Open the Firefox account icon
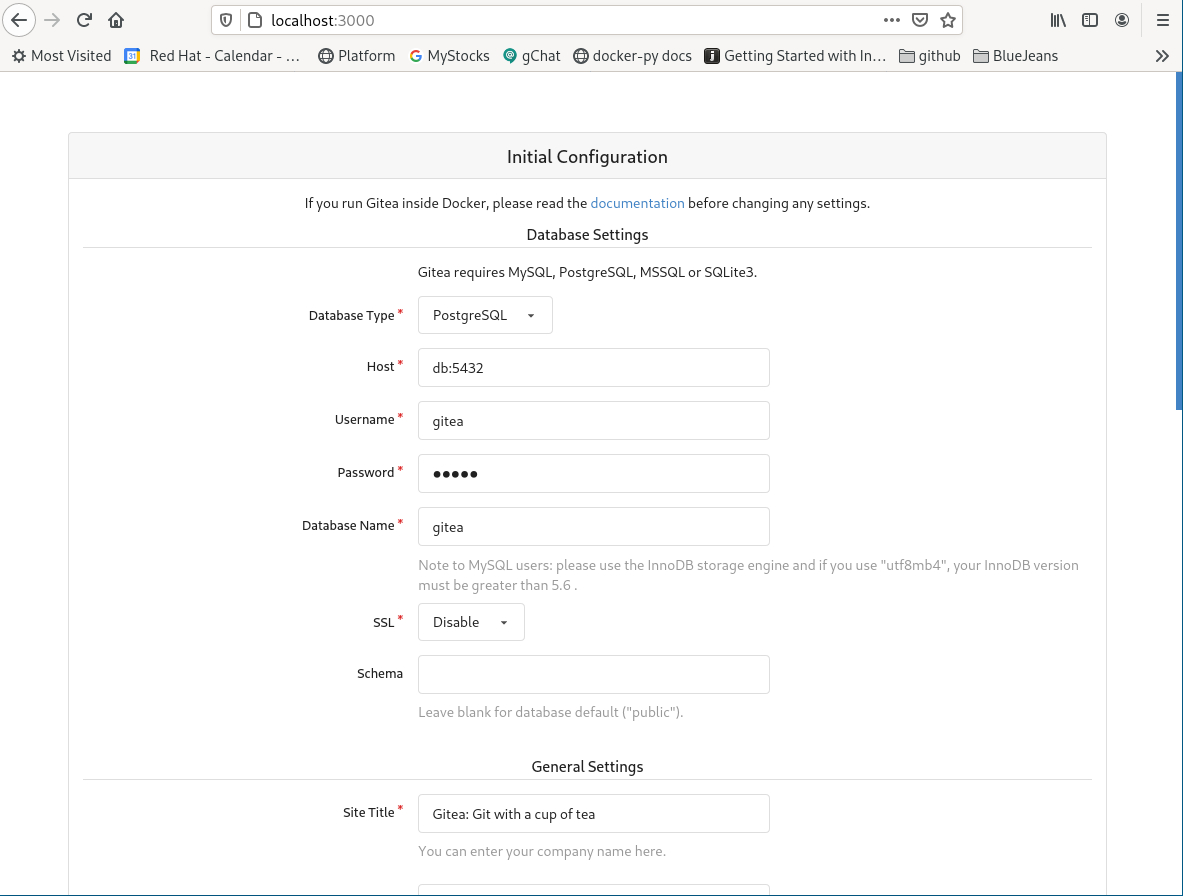The width and height of the screenshot is (1183, 896). 1122,20
